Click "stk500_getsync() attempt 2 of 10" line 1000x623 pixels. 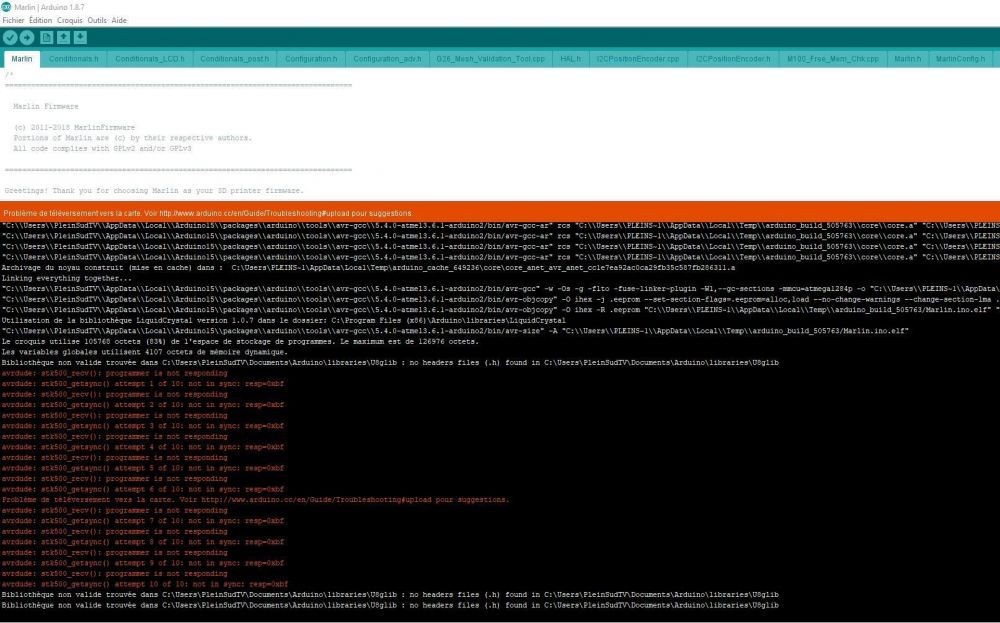point(143,405)
